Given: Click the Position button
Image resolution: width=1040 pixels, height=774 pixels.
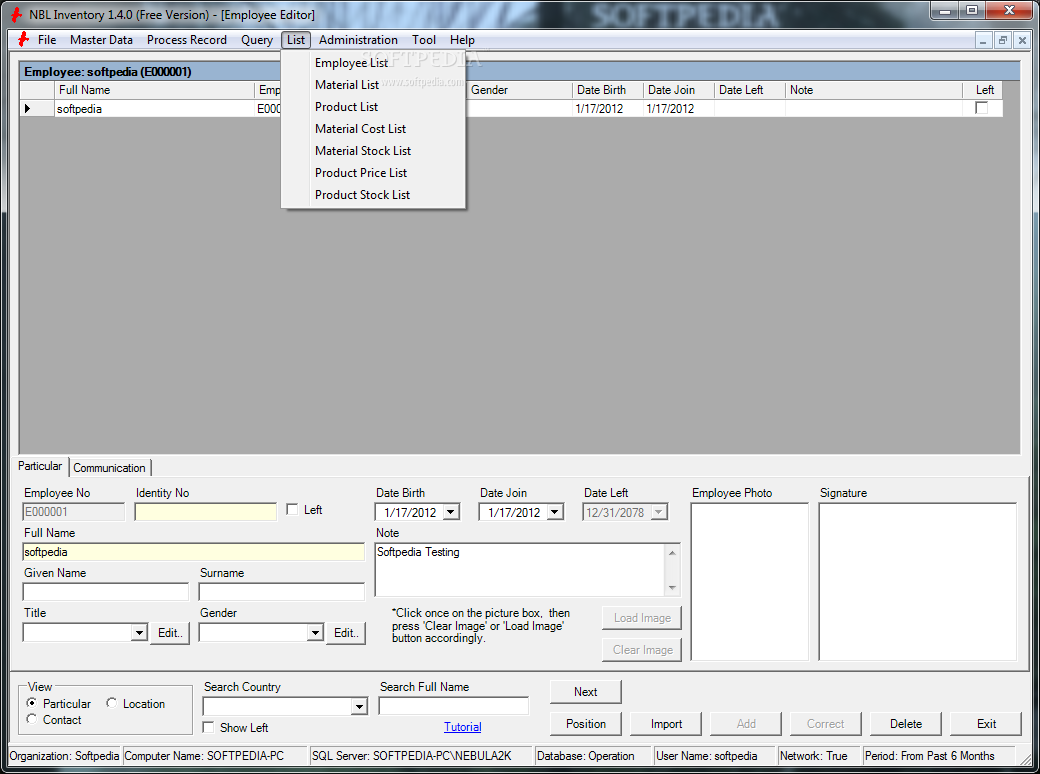Looking at the screenshot, I should [586, 724].
